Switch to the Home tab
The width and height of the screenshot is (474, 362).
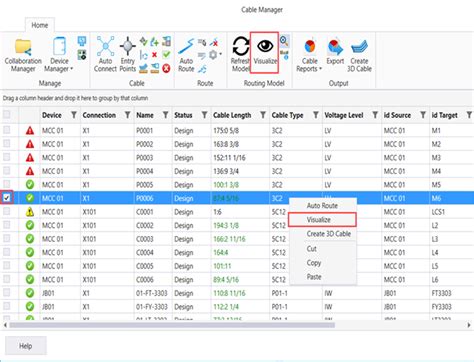click(40, 25)
